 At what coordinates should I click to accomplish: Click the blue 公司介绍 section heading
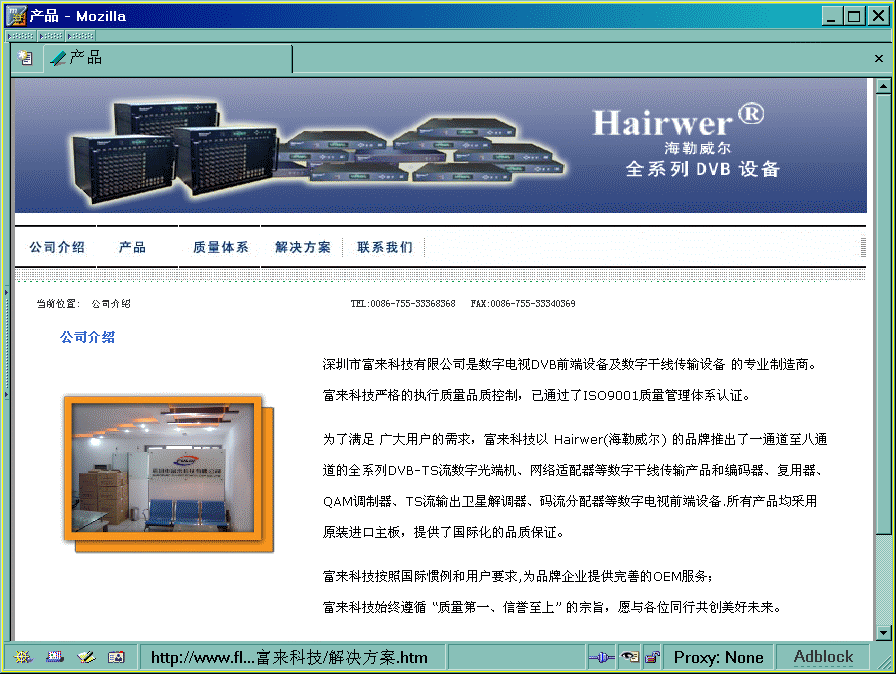click(87, 338)
